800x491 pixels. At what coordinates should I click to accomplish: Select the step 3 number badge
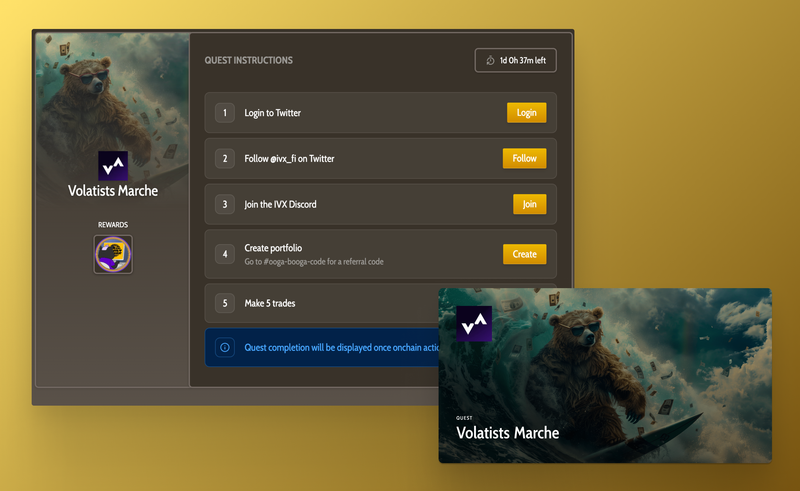coord(225,204)
